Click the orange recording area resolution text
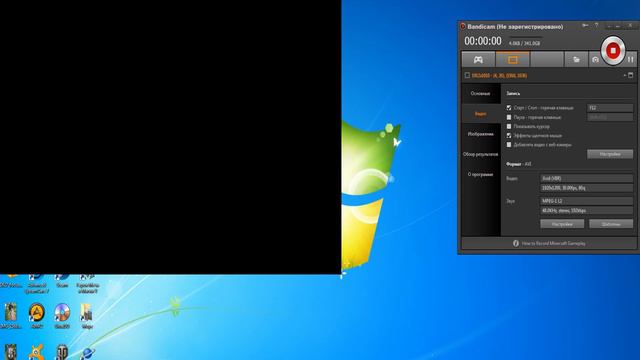This screenshot has width=640, height=360. click(499, 76)
